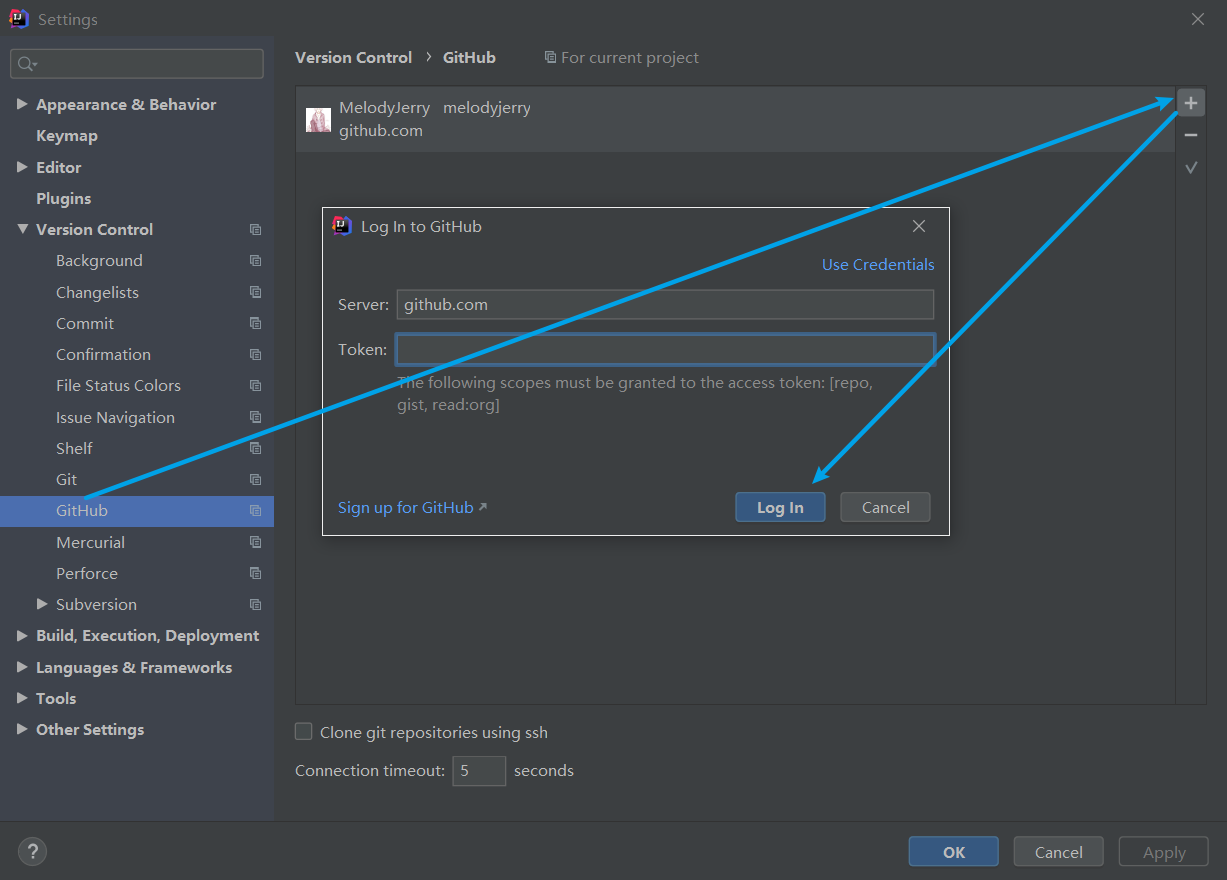The width and height of the screenshot is (1227, 880).
Task: Click the IntelliJ logo in the login dialog
Action: pyautogui.click(x=342, y=226)
